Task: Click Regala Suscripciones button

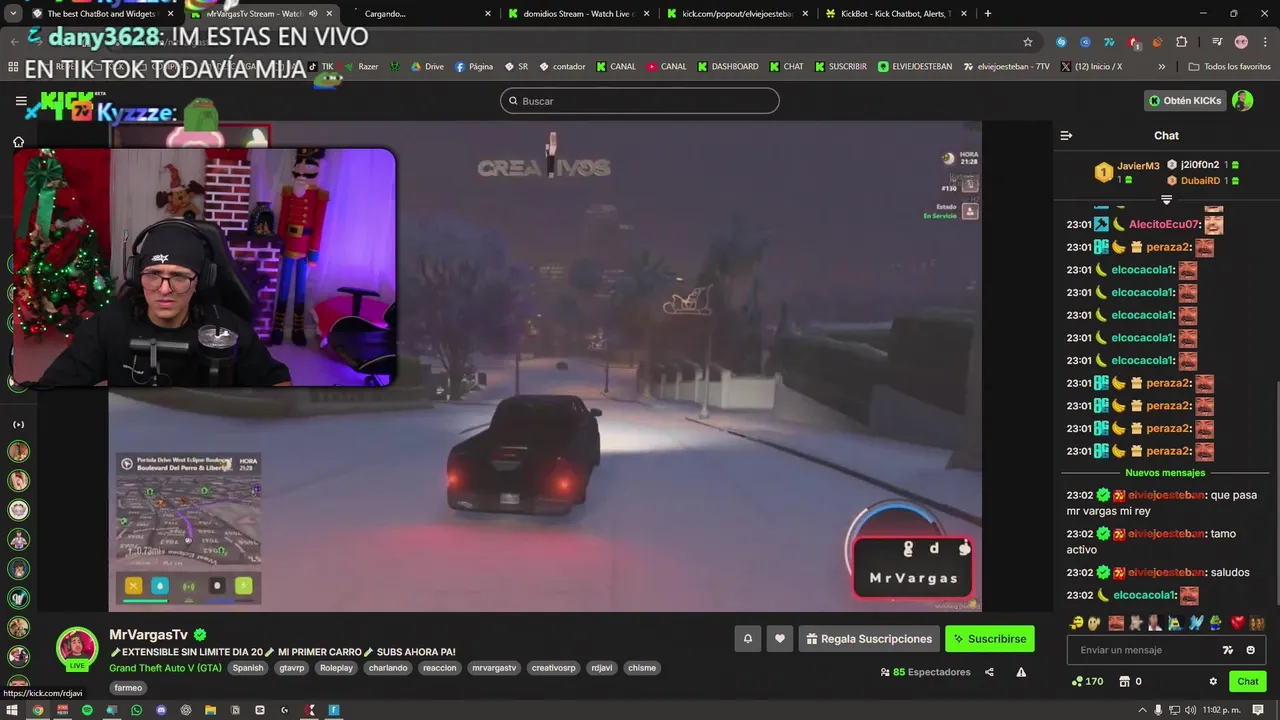Action: coord(868,639)
